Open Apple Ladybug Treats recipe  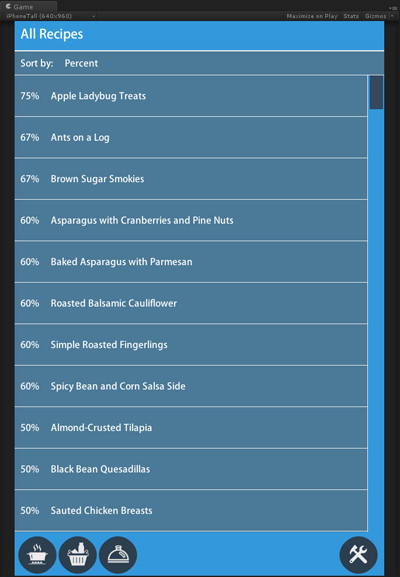(x=191, y=96)
